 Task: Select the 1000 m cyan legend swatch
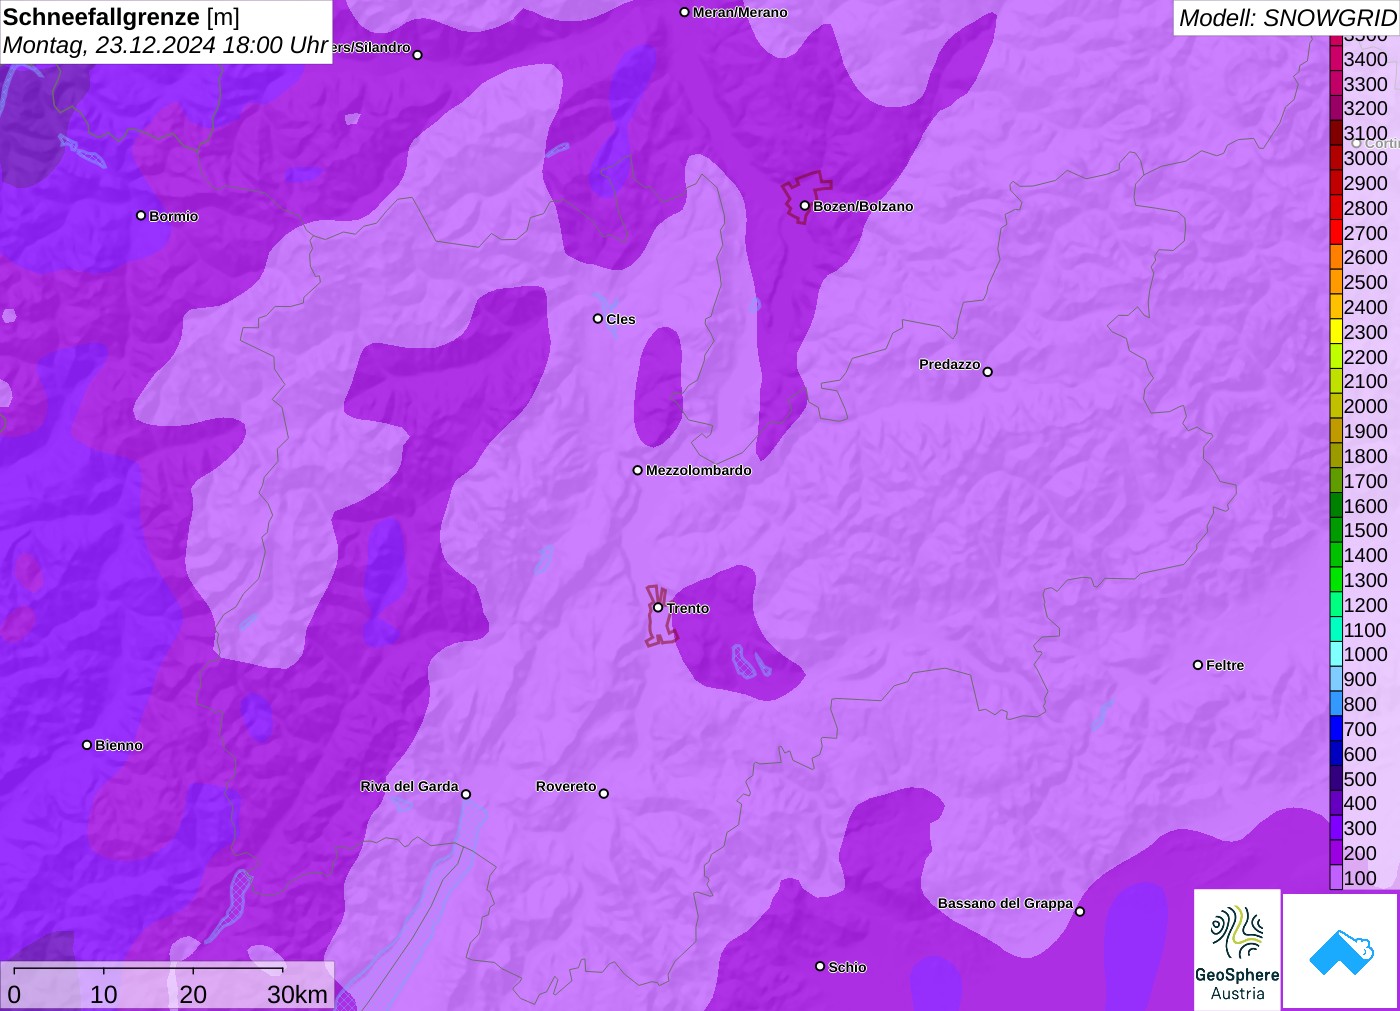[x=1336, y=654]
